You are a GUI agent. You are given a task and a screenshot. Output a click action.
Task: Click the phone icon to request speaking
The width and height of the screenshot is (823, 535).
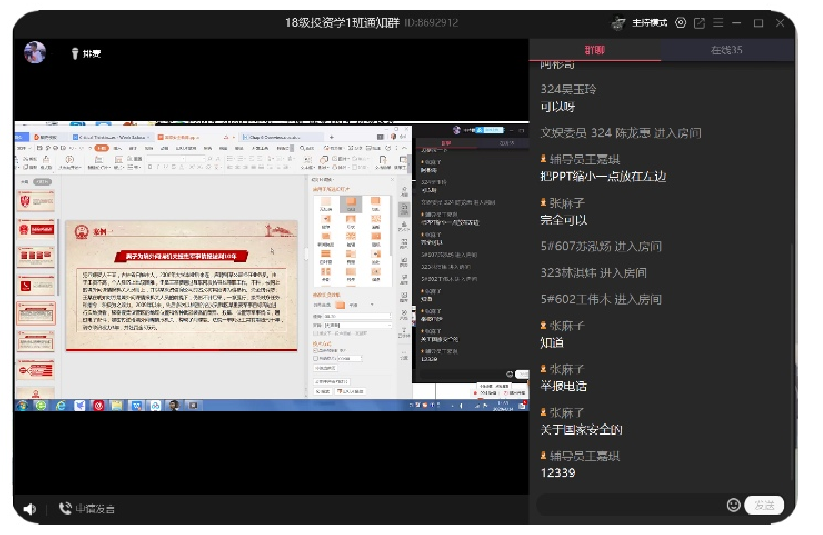click(65, 509)
